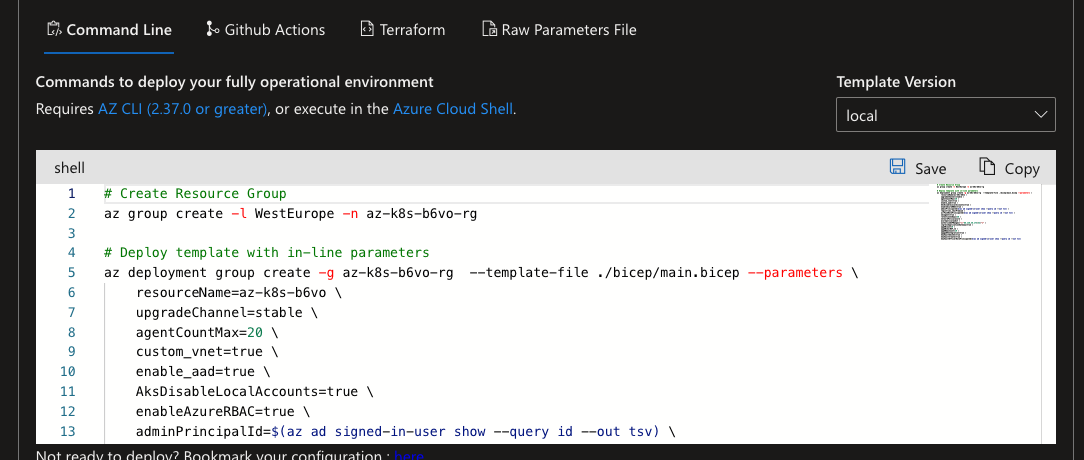Click 'Commands to deploy your fully operational environment' heading
Image resolution: width=1084 pixels, height=460 pixels.
[x=234, y=82]
